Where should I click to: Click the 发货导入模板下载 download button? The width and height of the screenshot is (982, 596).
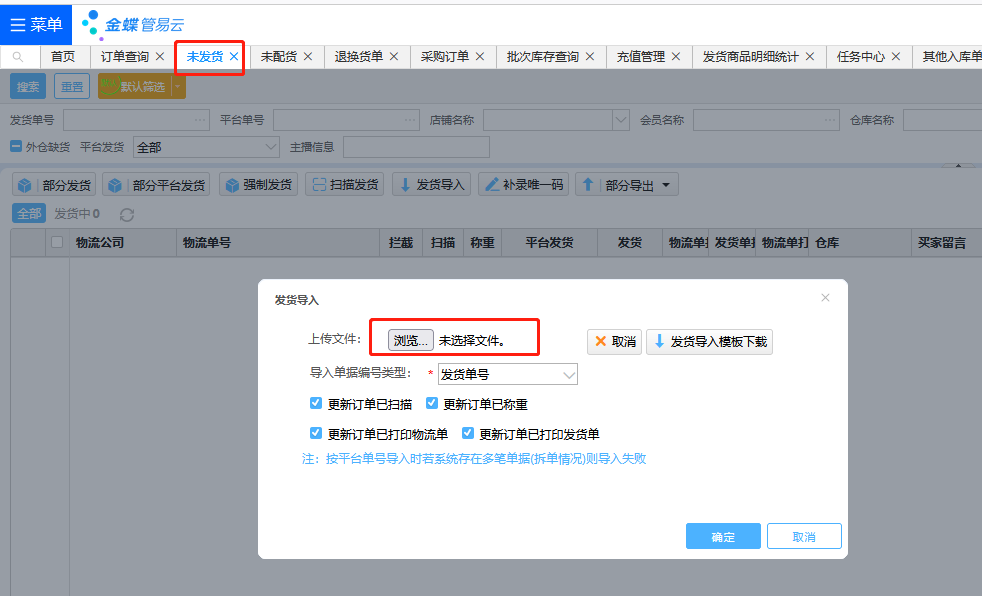coord(709,342)
